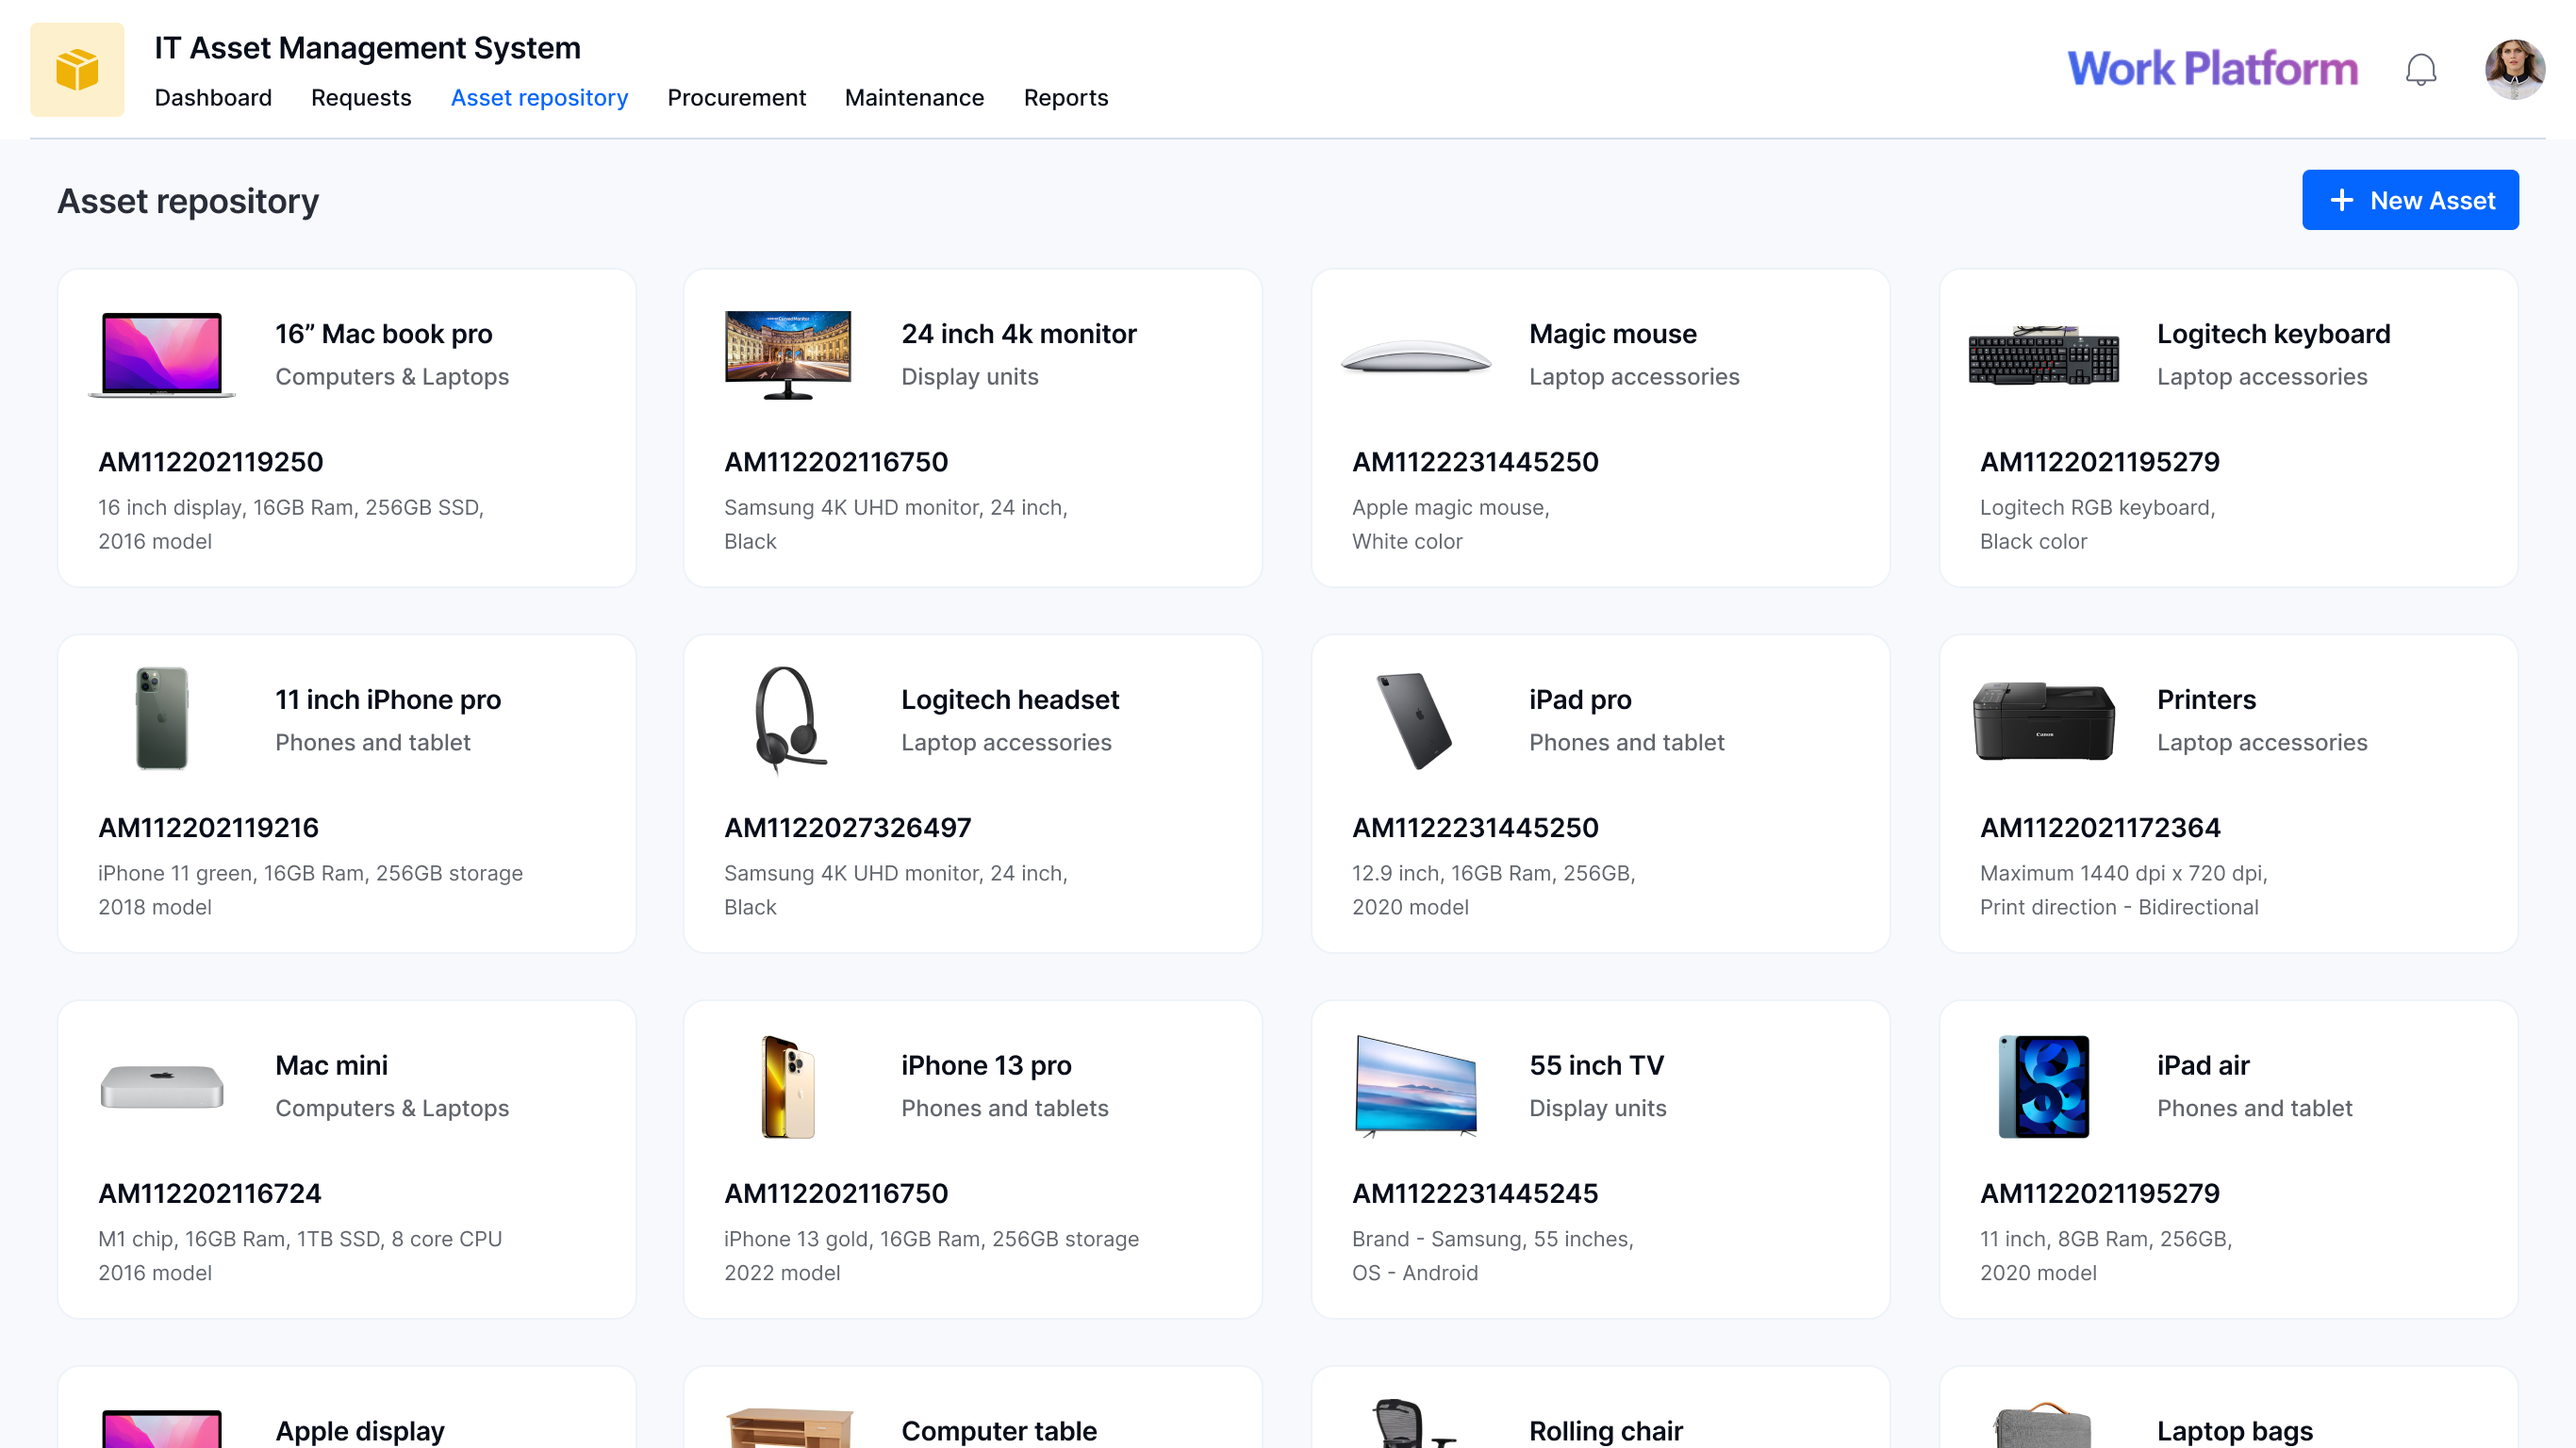Open the 24 inch 4k monitor title

click(1019, 334)
